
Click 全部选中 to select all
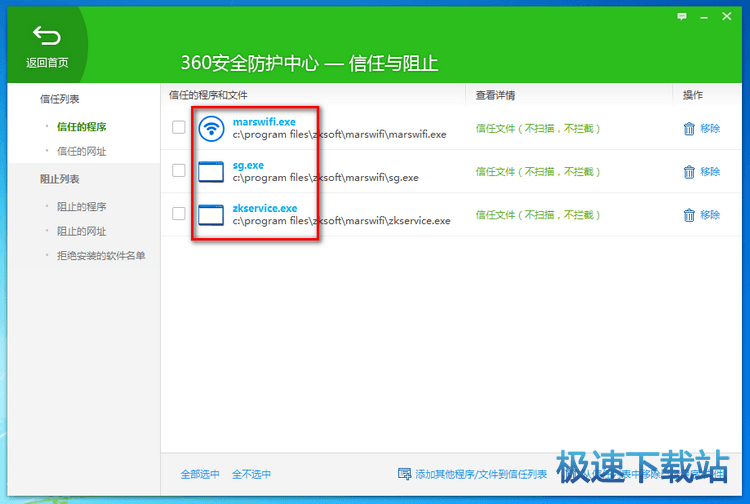(200, 474)
